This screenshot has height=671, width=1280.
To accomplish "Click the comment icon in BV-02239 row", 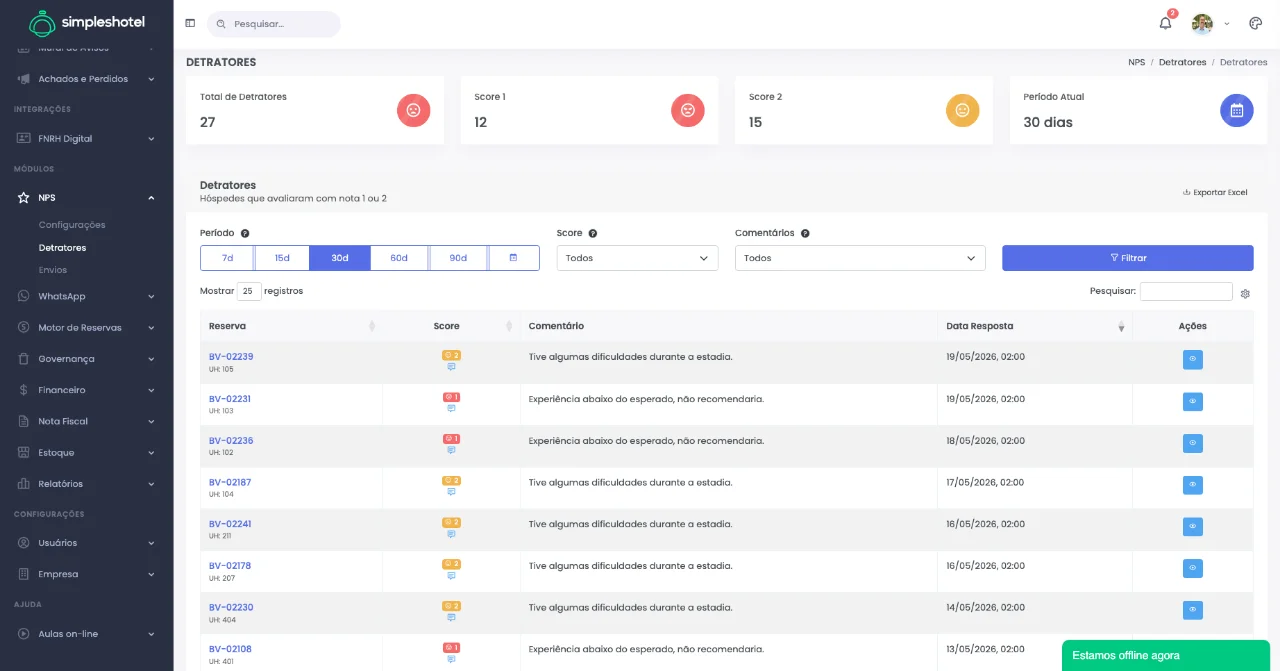I will [451, 367].
